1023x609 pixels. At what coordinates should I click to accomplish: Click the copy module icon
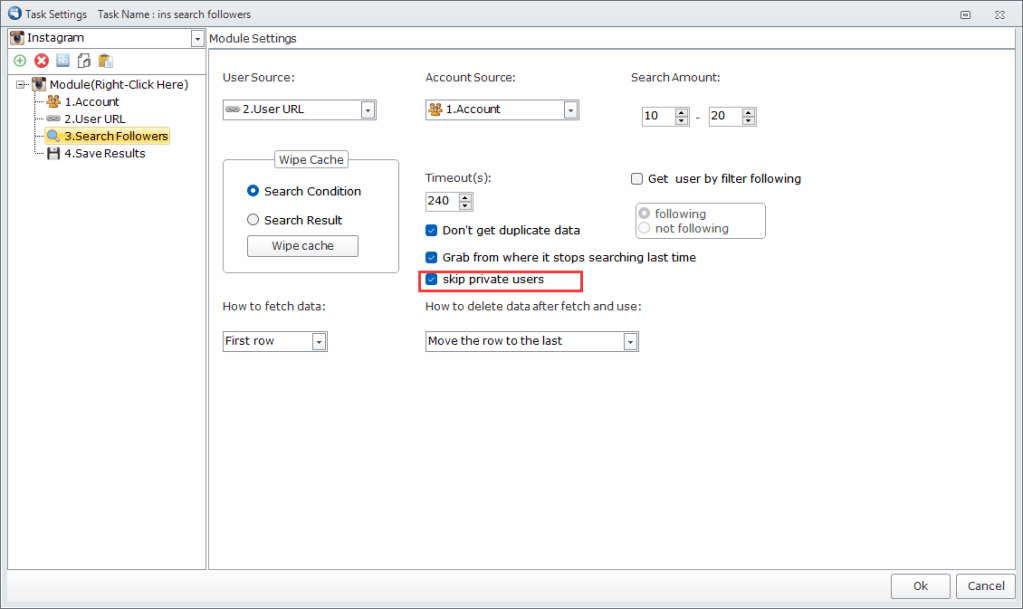pyautogui.click(x=84, y=61)
